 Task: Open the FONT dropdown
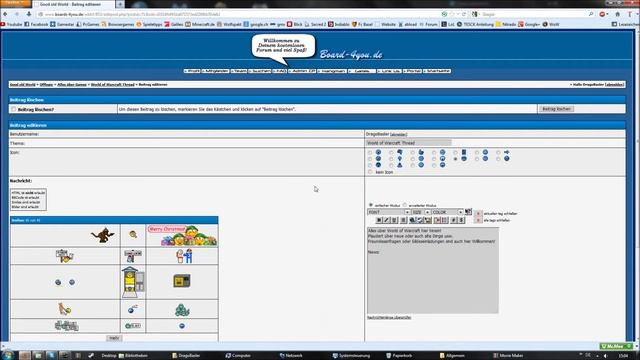tap(389, 212)
